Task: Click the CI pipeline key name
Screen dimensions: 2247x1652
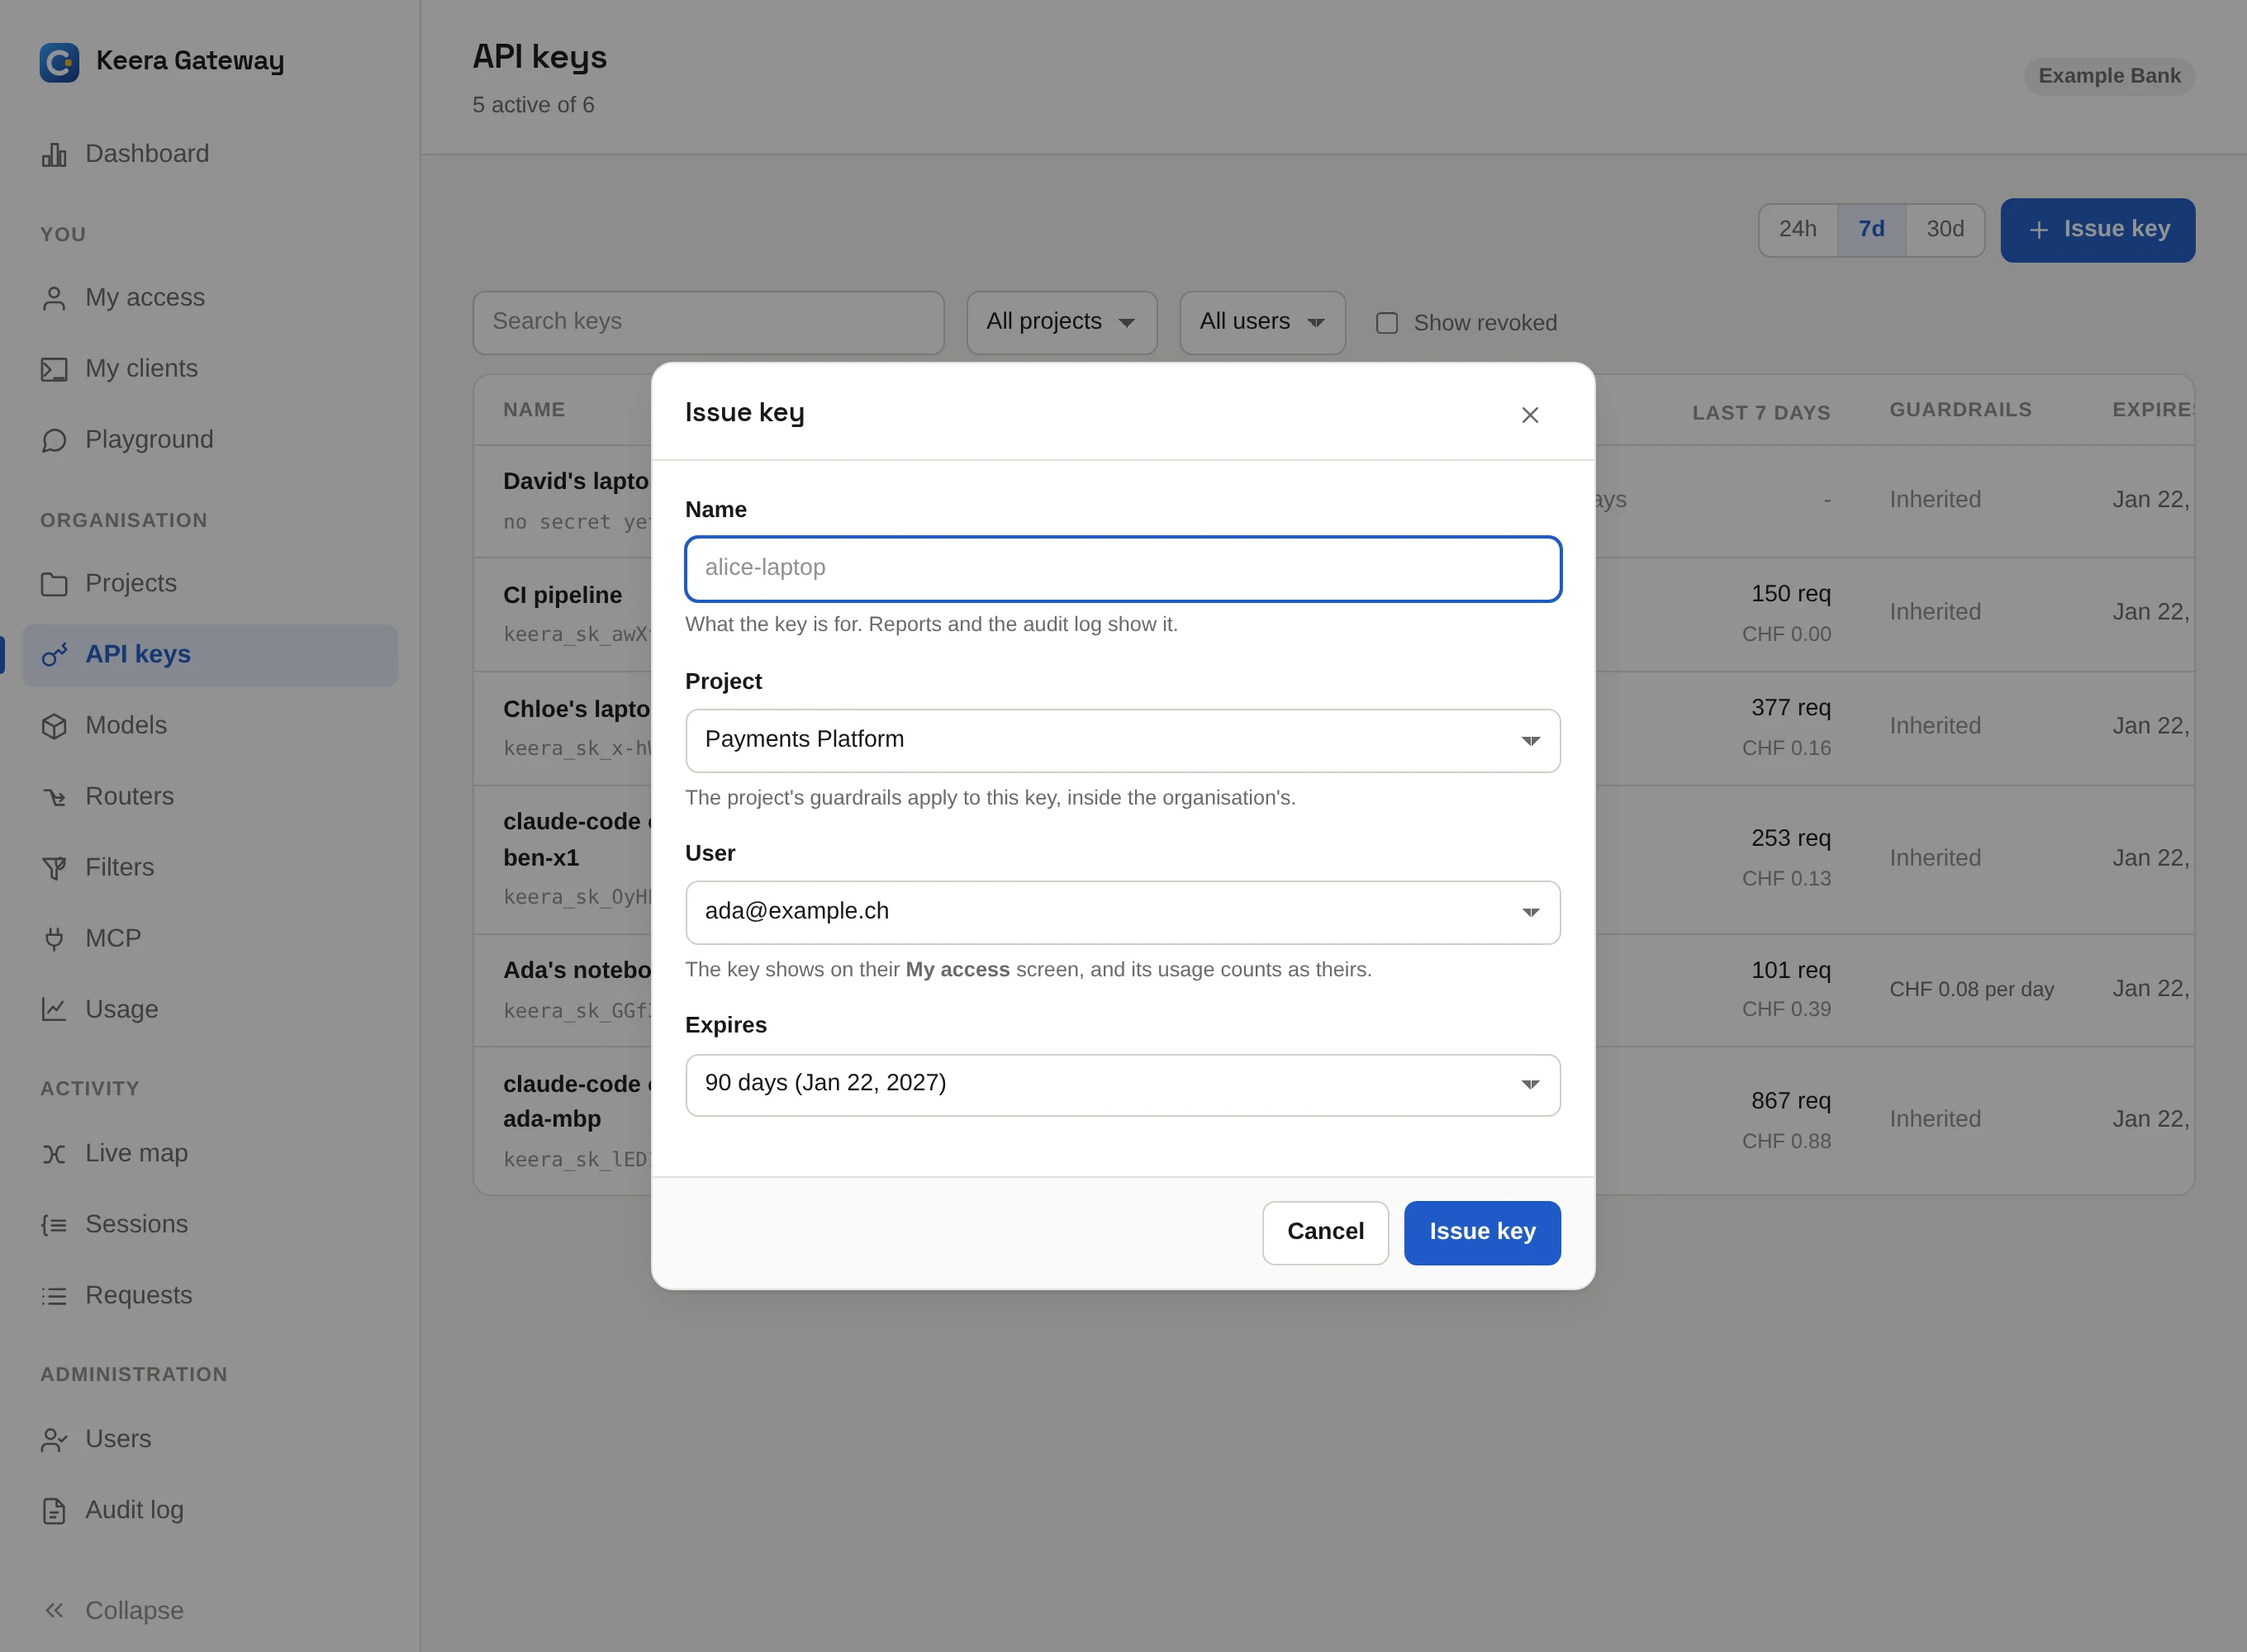Action: pyautogui.click(x=563, y=596)
